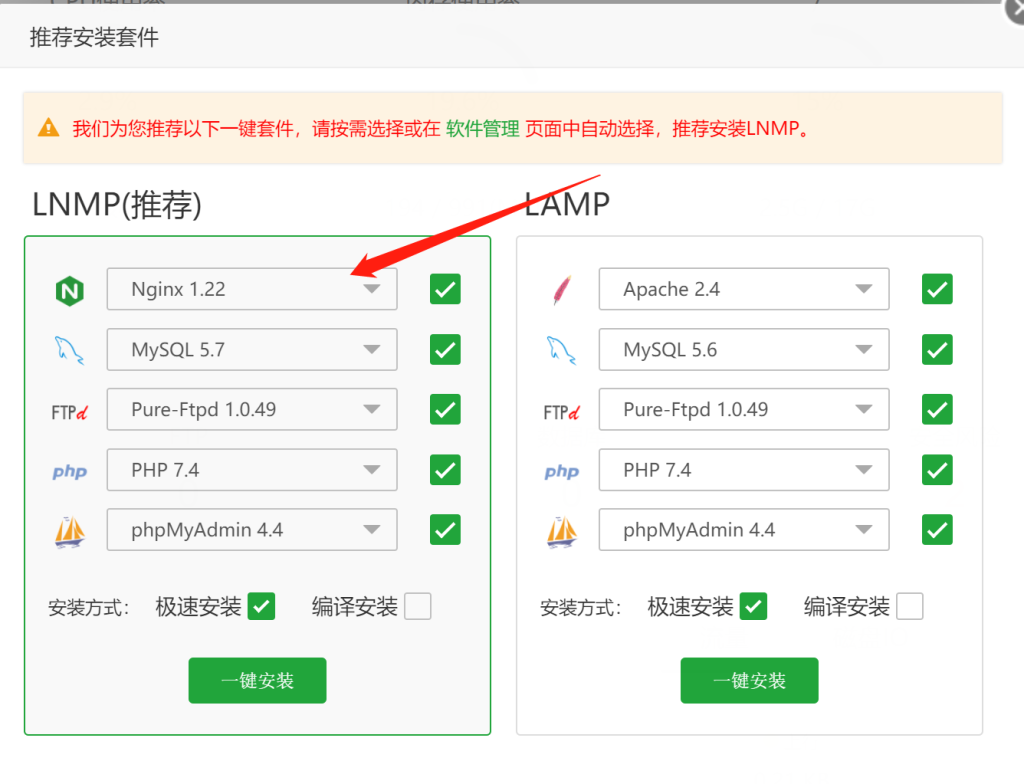Screen dimensions: 1024x784
Task: Click 一键安装 button under LAMP
Action: (x=749, y=681)
